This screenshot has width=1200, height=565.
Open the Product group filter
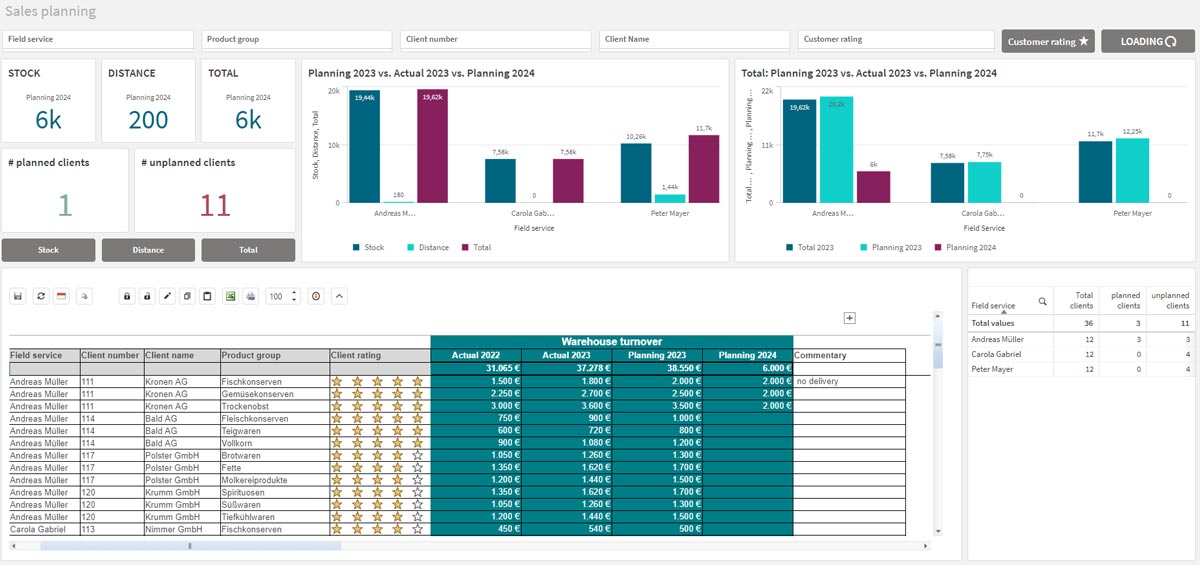pyautogui.click(x=297, y=40)
